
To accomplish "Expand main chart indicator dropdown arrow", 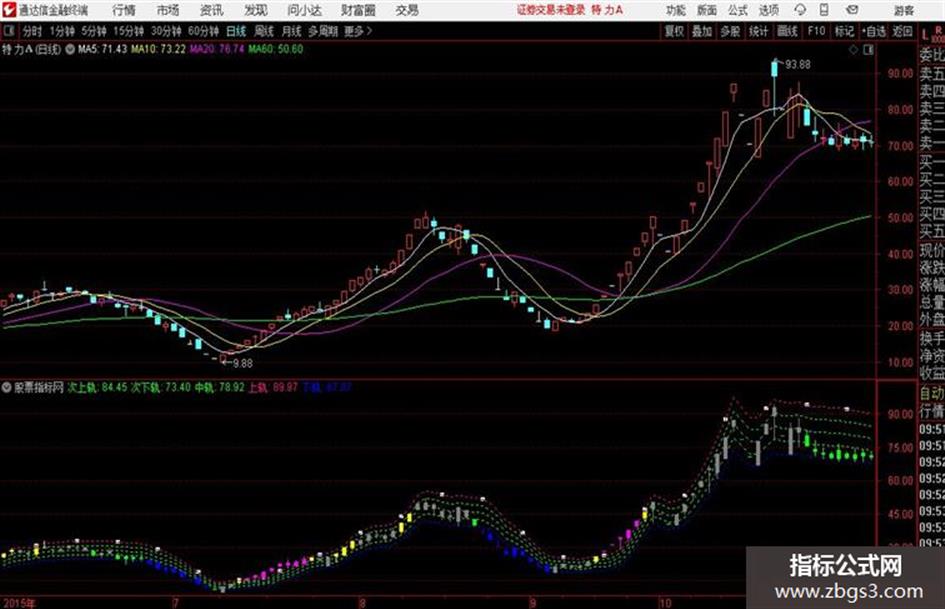I will [69, 49].
